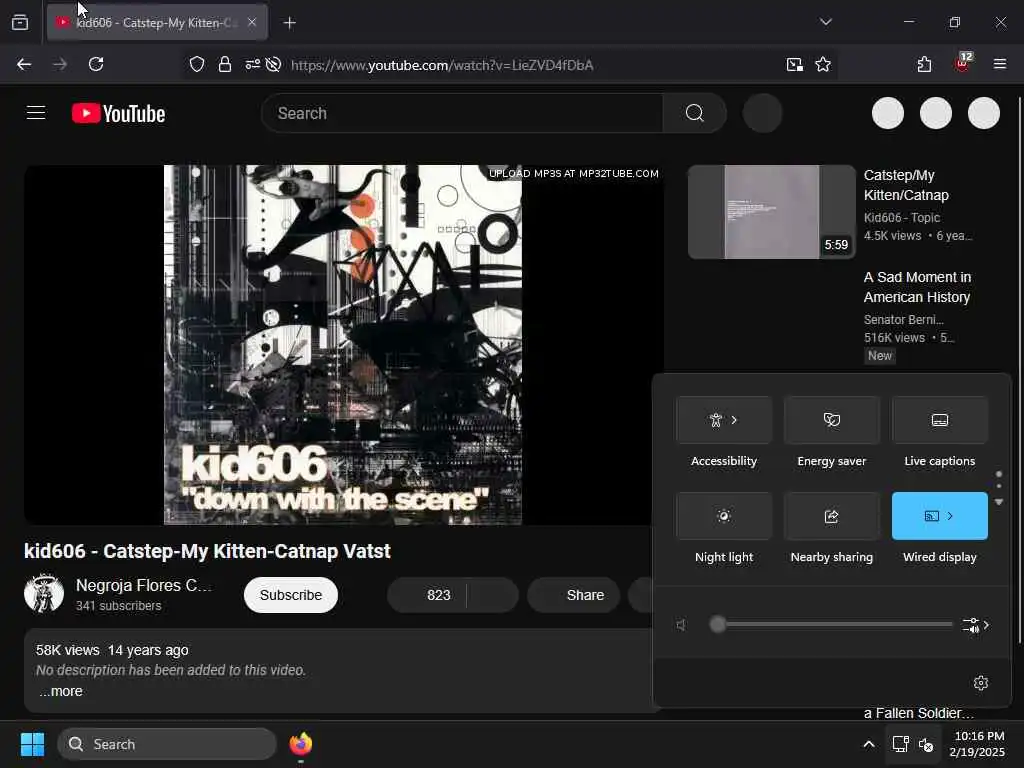Reload the current YouTube page
Image resolution: width=1024 pixels, height=768 pixels.
96,64
